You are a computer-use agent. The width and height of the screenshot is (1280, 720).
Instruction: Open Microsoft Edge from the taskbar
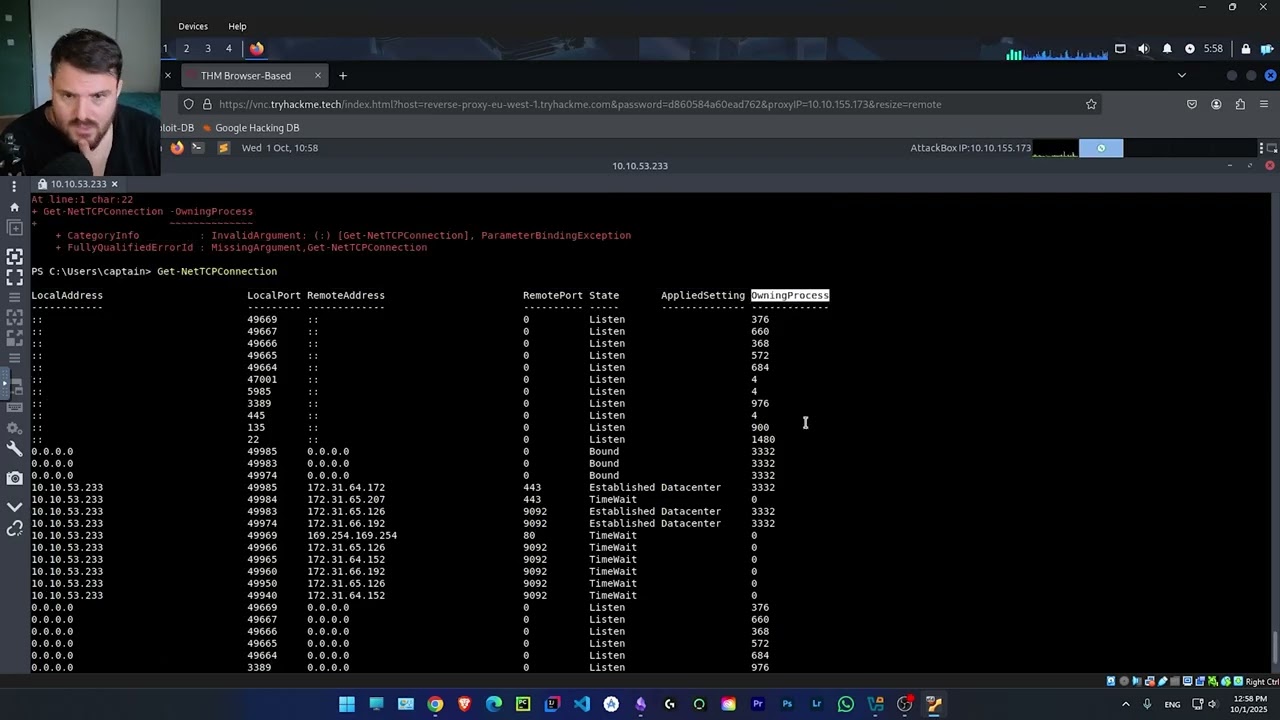[x=494, y=704]
